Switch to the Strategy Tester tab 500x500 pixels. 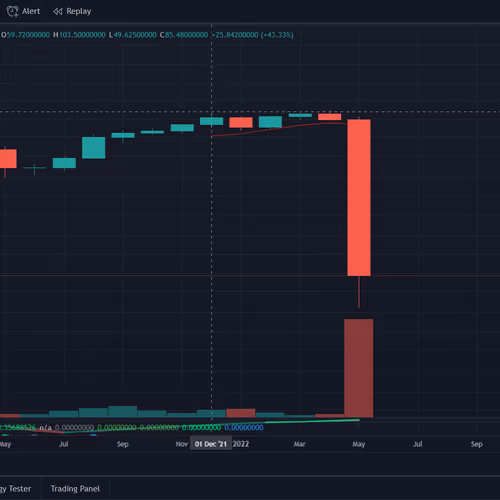click(16, 489)
